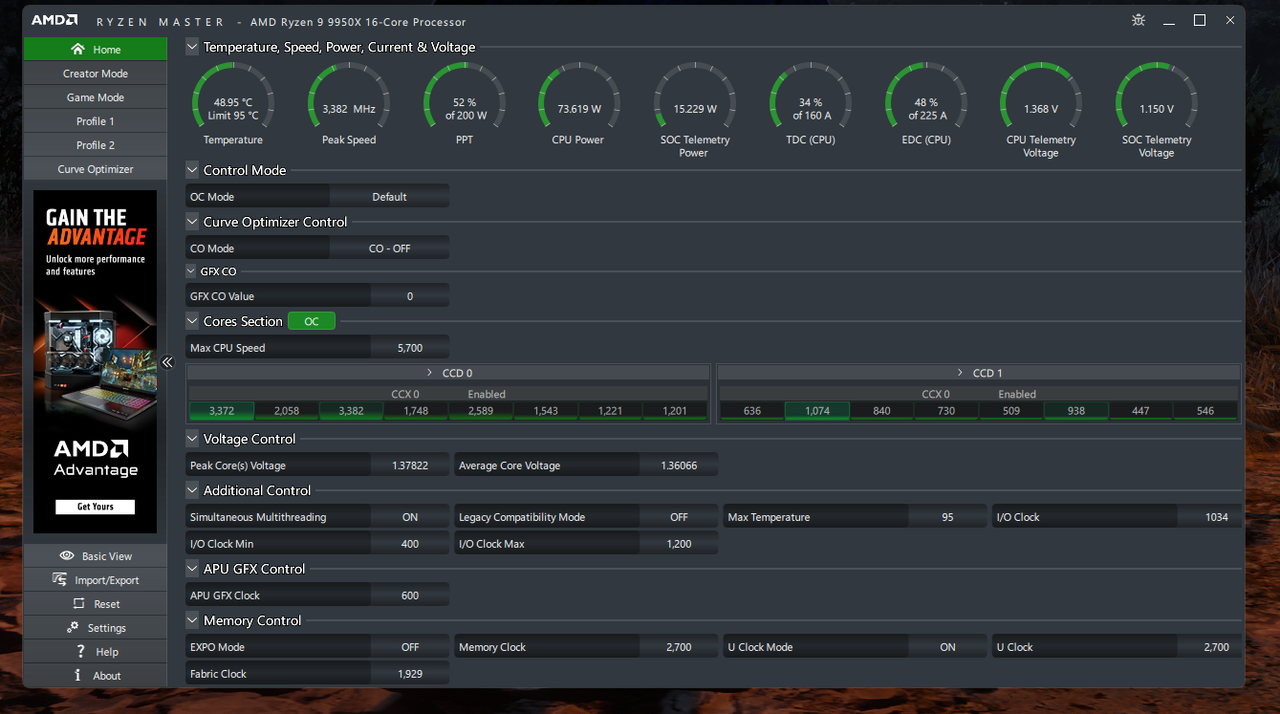Switch to Game Mode profile
This screenshot has height=714, width=1280.
click(x=95, y=97)
